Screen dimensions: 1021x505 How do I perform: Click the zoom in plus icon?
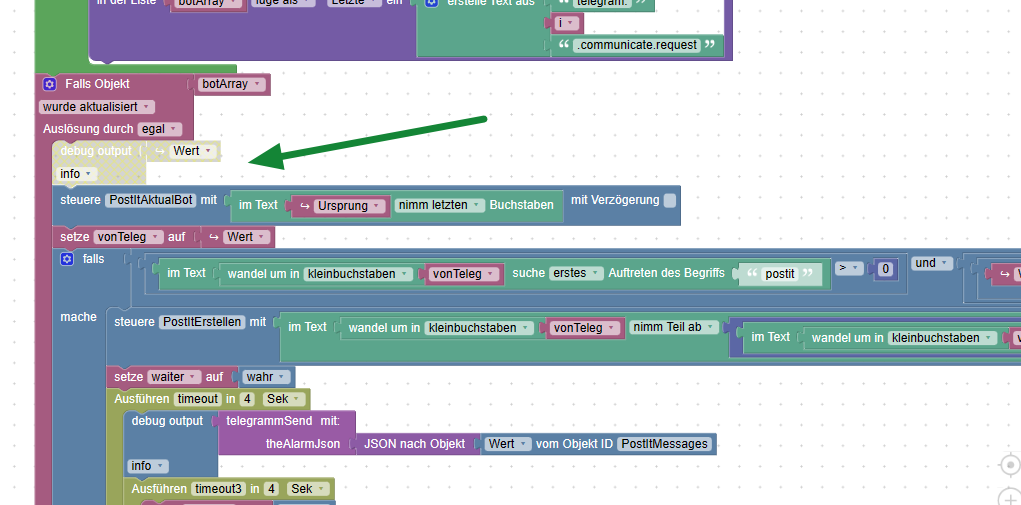(x=1010, y=500)
